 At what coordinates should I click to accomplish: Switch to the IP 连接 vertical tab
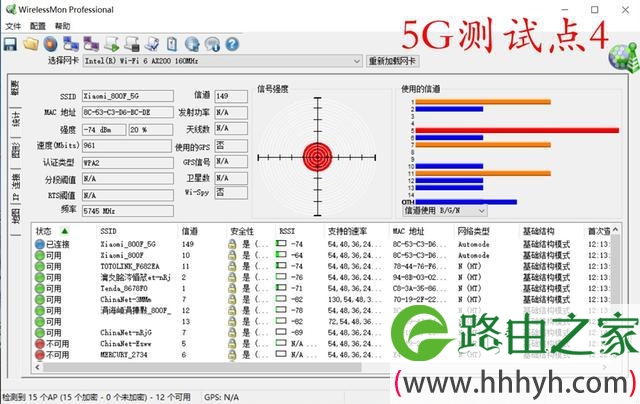[15, 186]
